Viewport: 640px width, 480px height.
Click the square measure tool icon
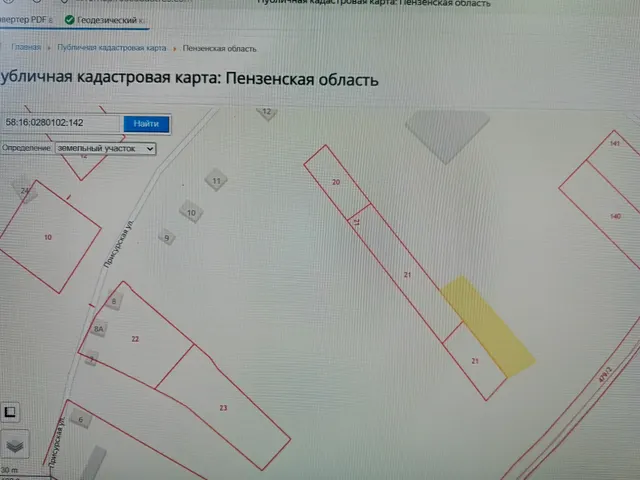10,412
